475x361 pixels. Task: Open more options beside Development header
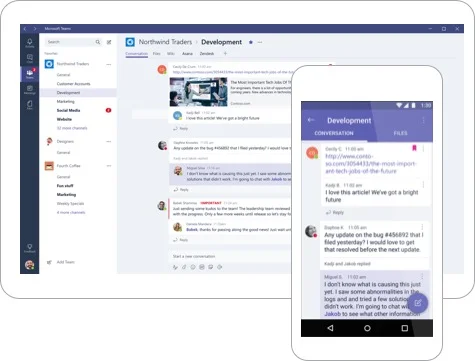pyautogui.click(x=260, y=42)
